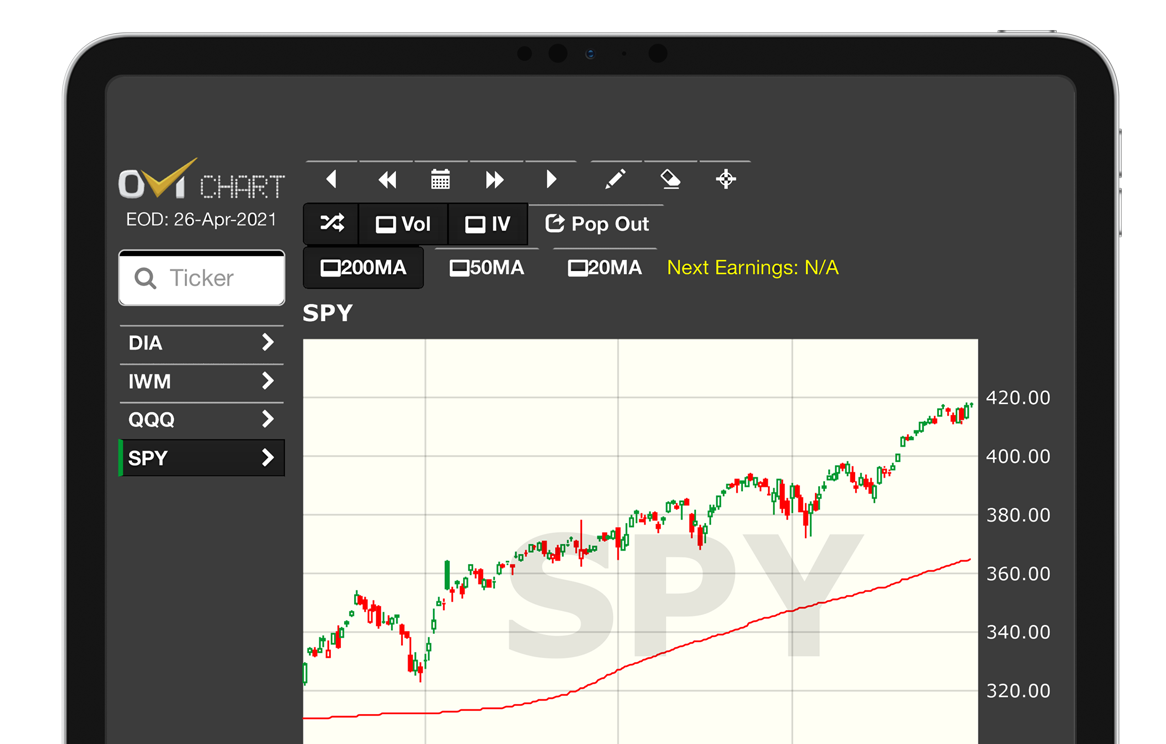This screenshot has width=1166, height=744.
Task: Pop out the chart window
Action: [x=597, y=224]
